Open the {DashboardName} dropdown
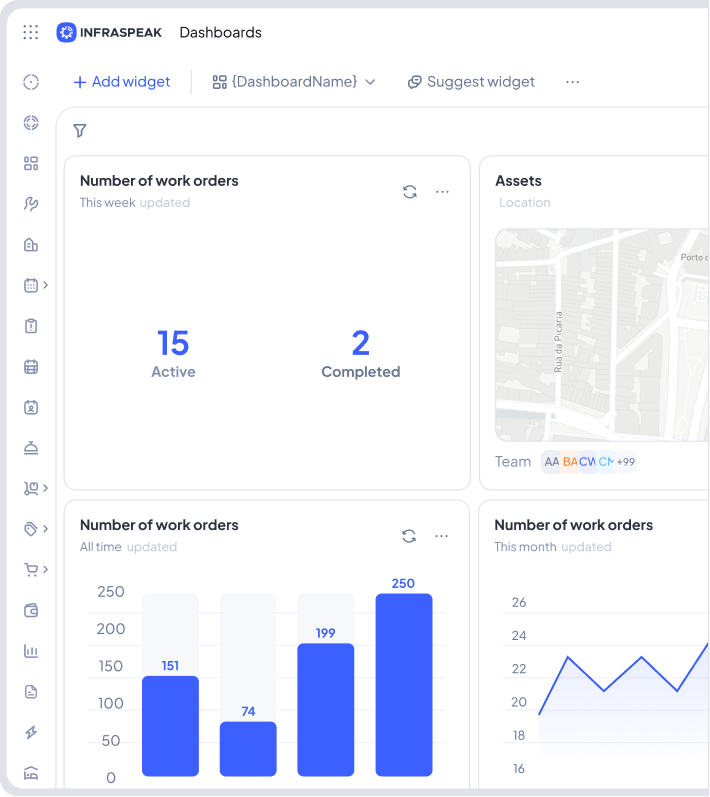This screenshot has width=710, height=797. click(x=294, y=82)
